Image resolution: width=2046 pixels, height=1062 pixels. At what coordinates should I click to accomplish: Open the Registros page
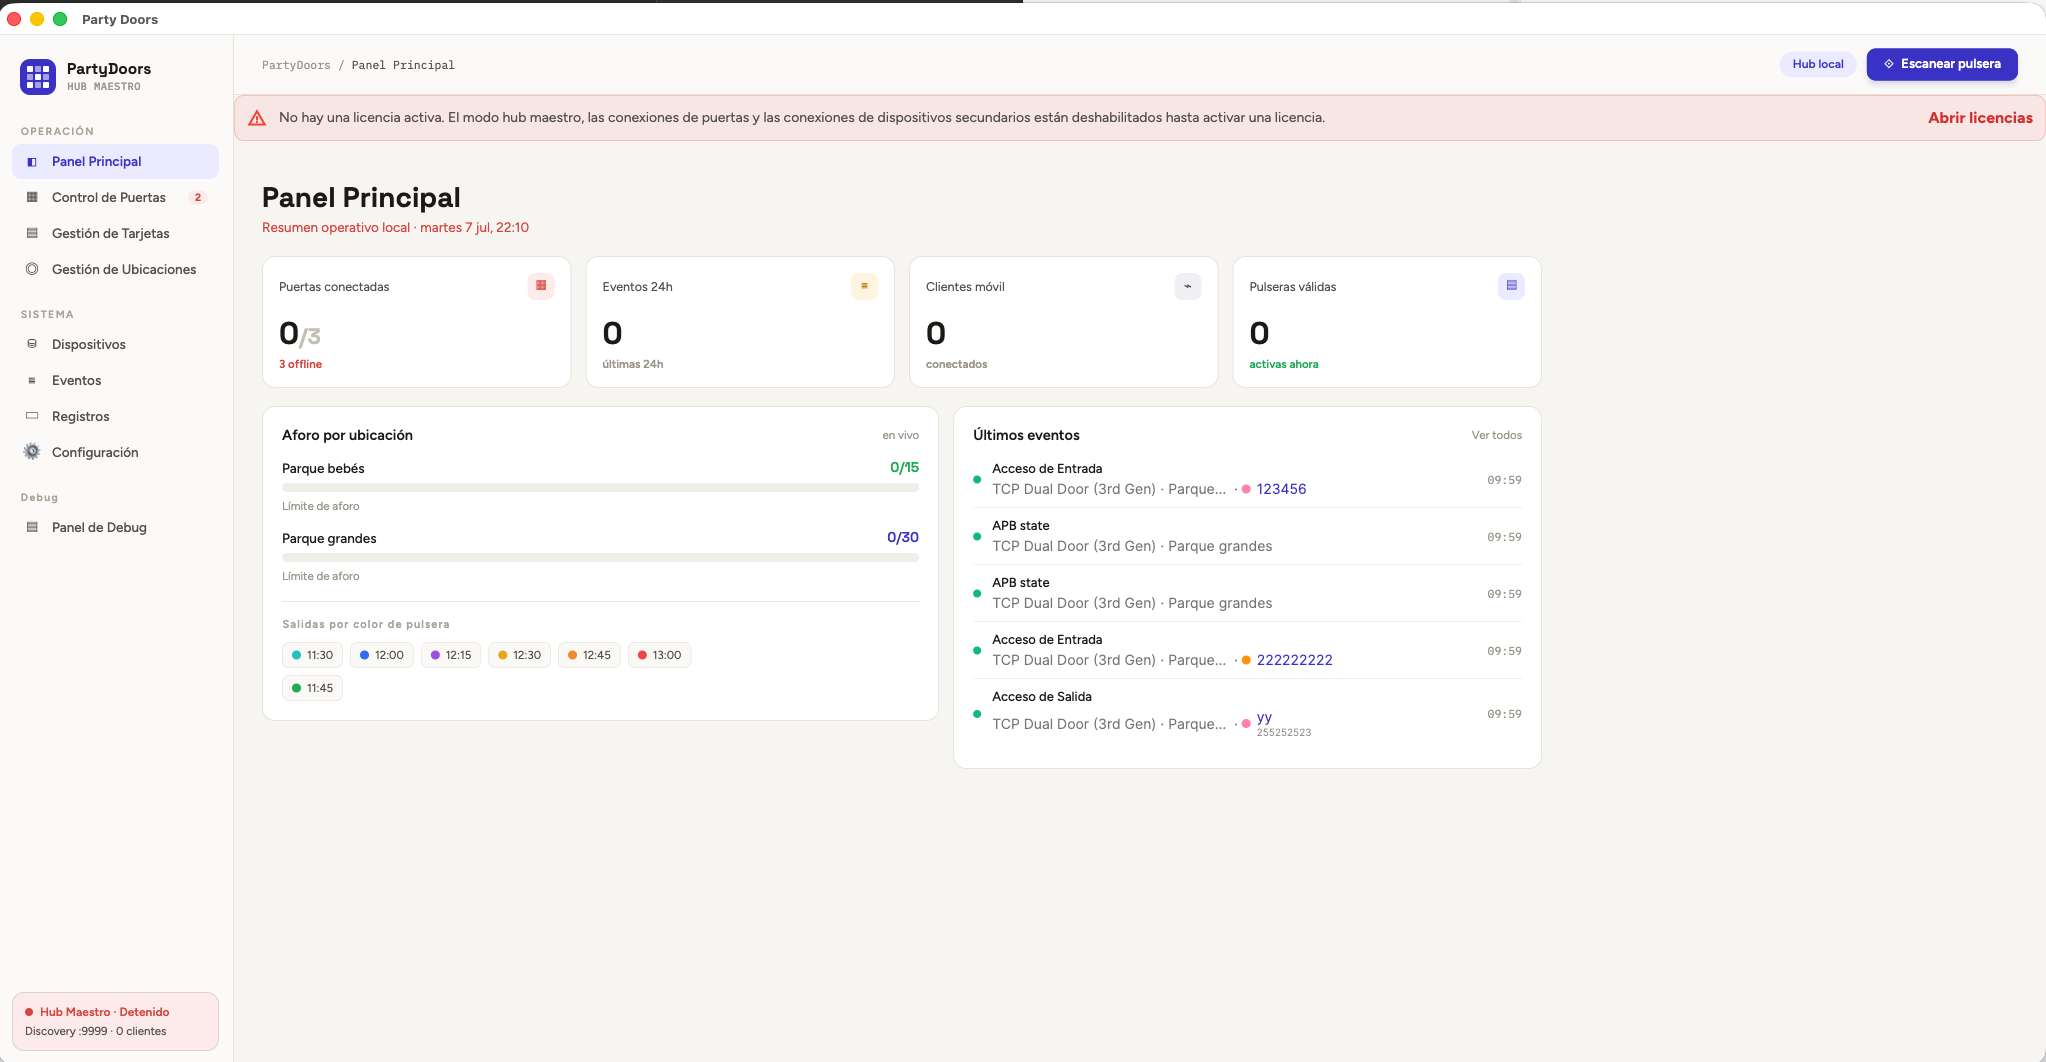point(116,416)
